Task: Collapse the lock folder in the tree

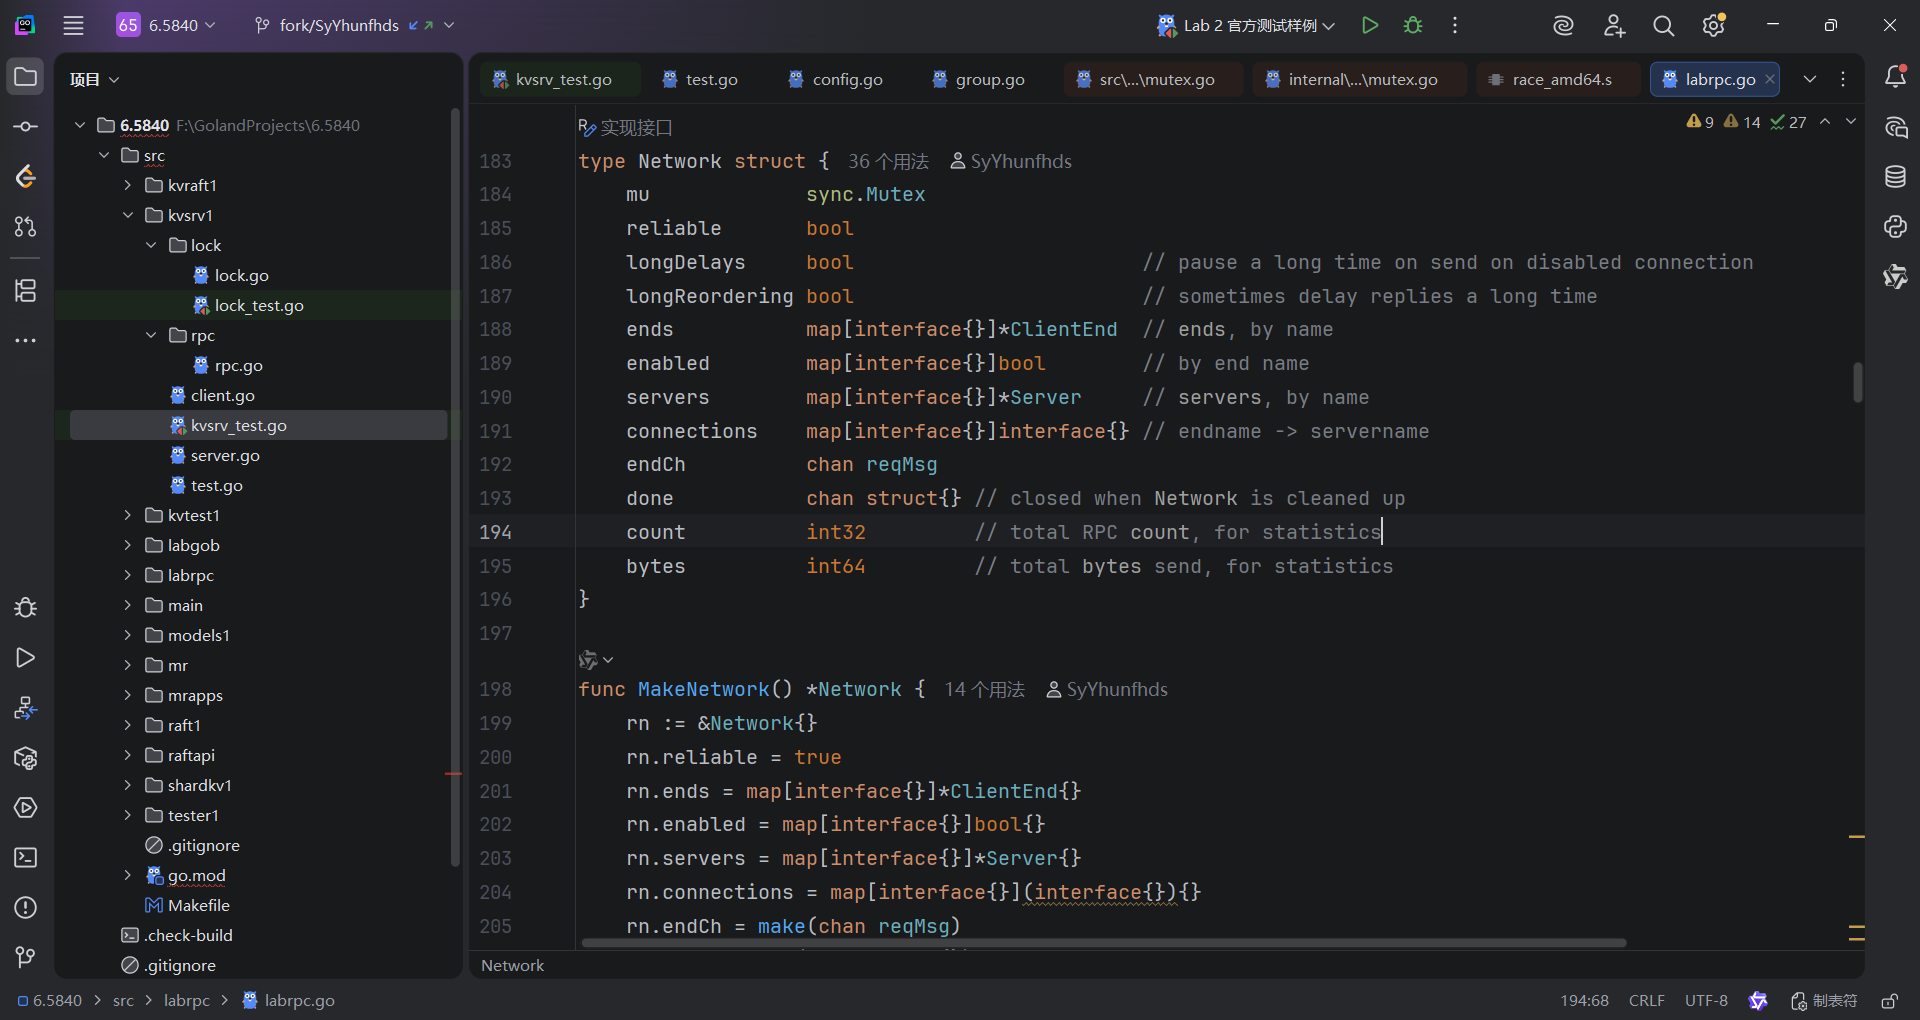Action: point(151,245)
